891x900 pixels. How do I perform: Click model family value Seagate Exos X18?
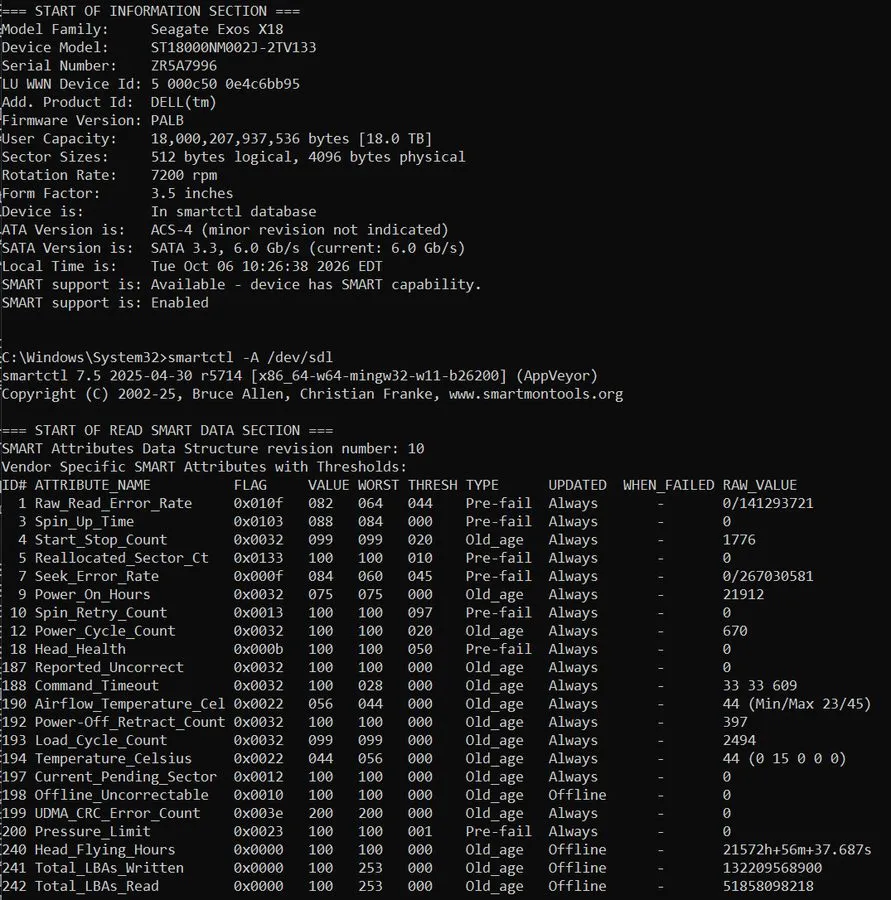point(217,29)
